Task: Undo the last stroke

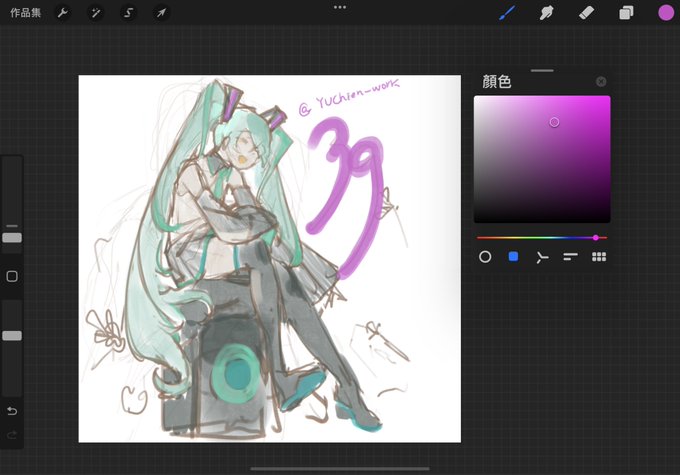Action: 12,411
